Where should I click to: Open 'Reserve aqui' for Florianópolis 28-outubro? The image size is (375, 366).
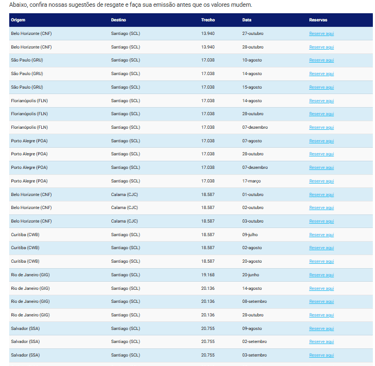point(321,114)
